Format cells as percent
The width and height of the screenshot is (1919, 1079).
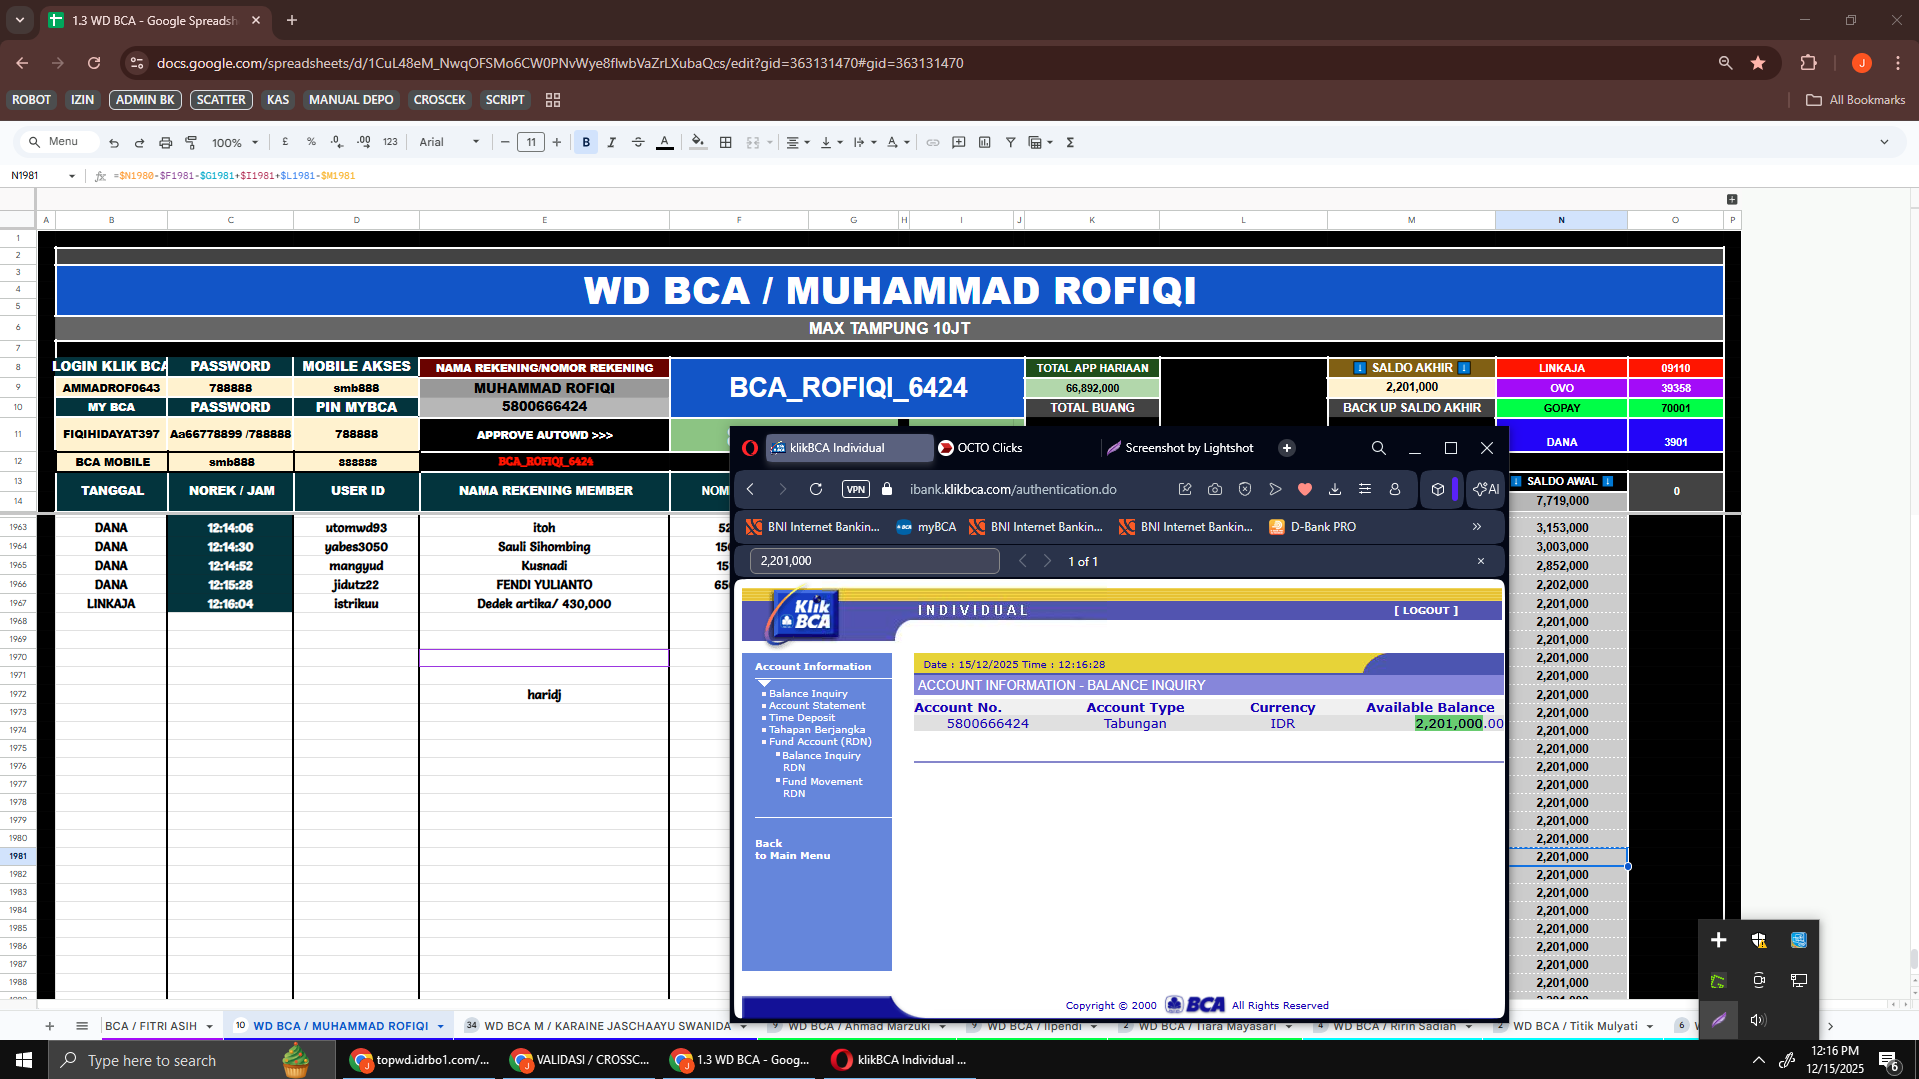[311, 142]
